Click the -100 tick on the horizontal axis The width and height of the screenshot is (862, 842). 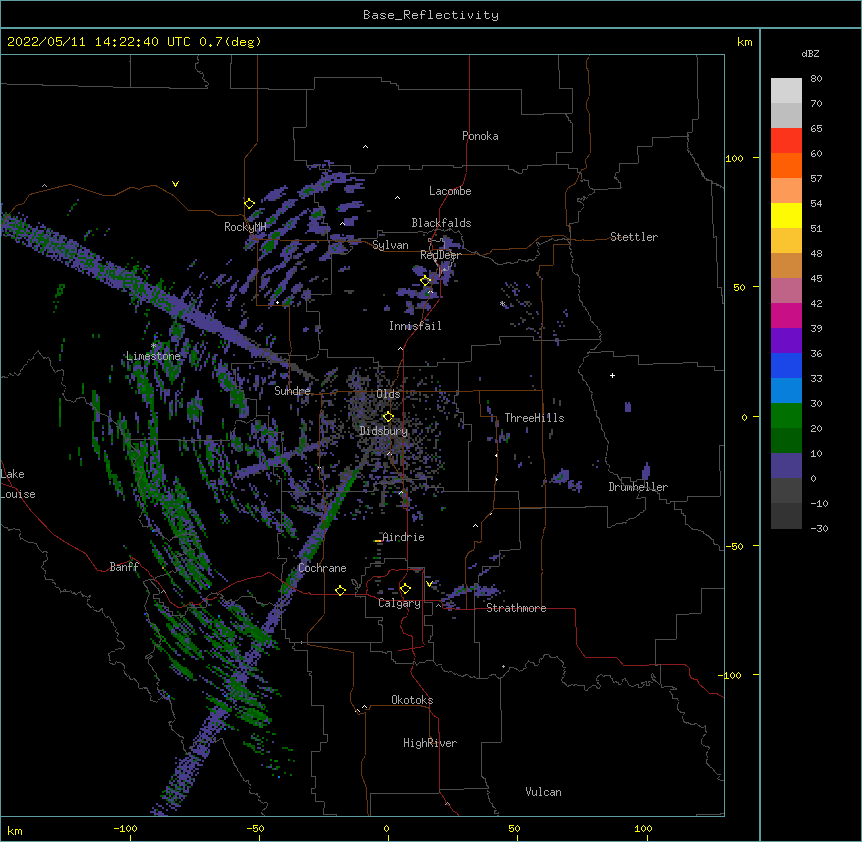tap(125, 828)
